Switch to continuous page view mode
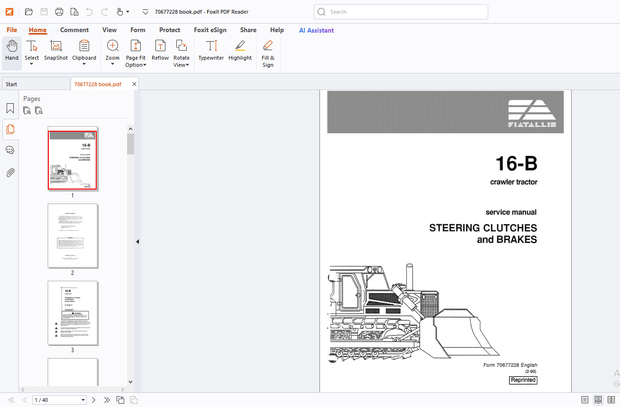 (x=598, y=400)
